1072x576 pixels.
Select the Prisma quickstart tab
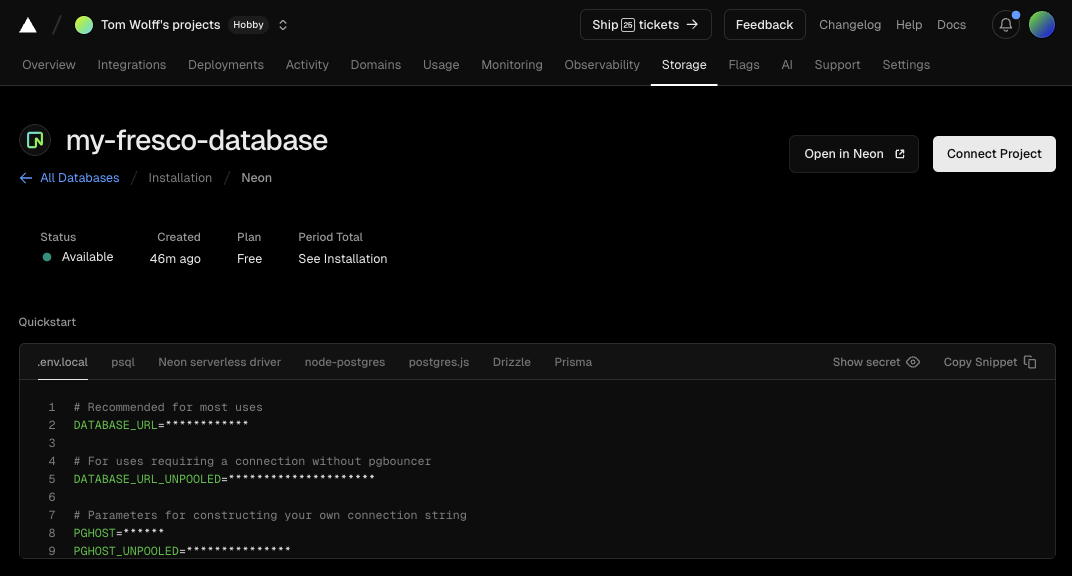(573, 362)
